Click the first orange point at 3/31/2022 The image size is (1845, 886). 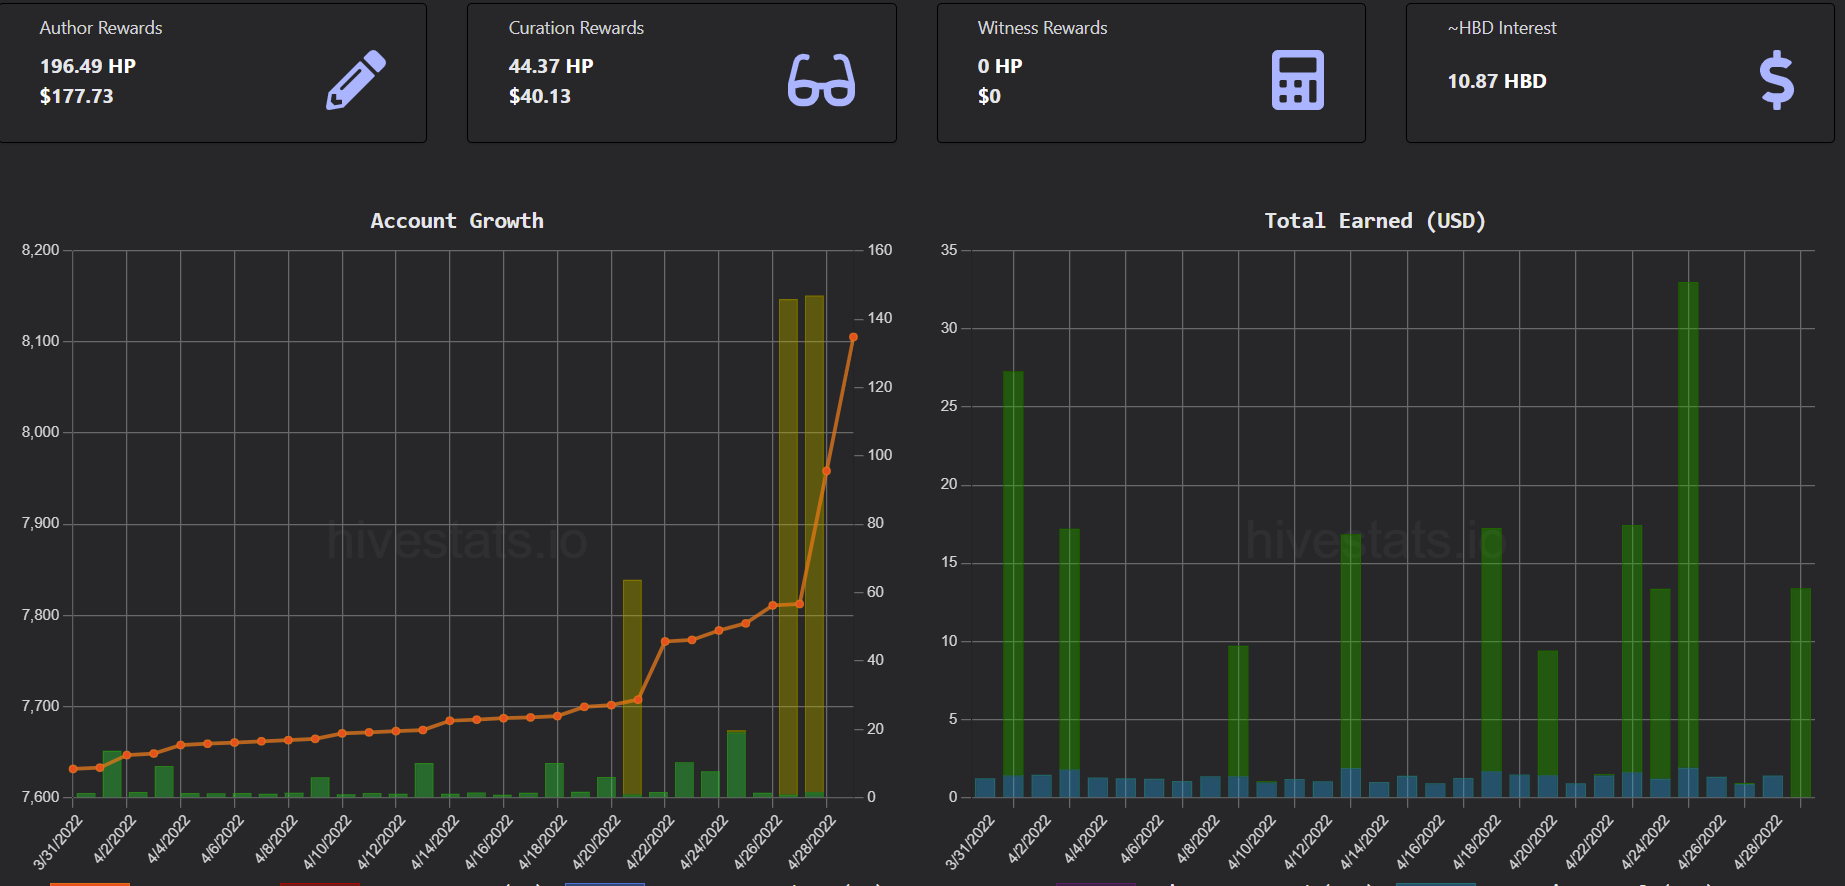(73, 769)
